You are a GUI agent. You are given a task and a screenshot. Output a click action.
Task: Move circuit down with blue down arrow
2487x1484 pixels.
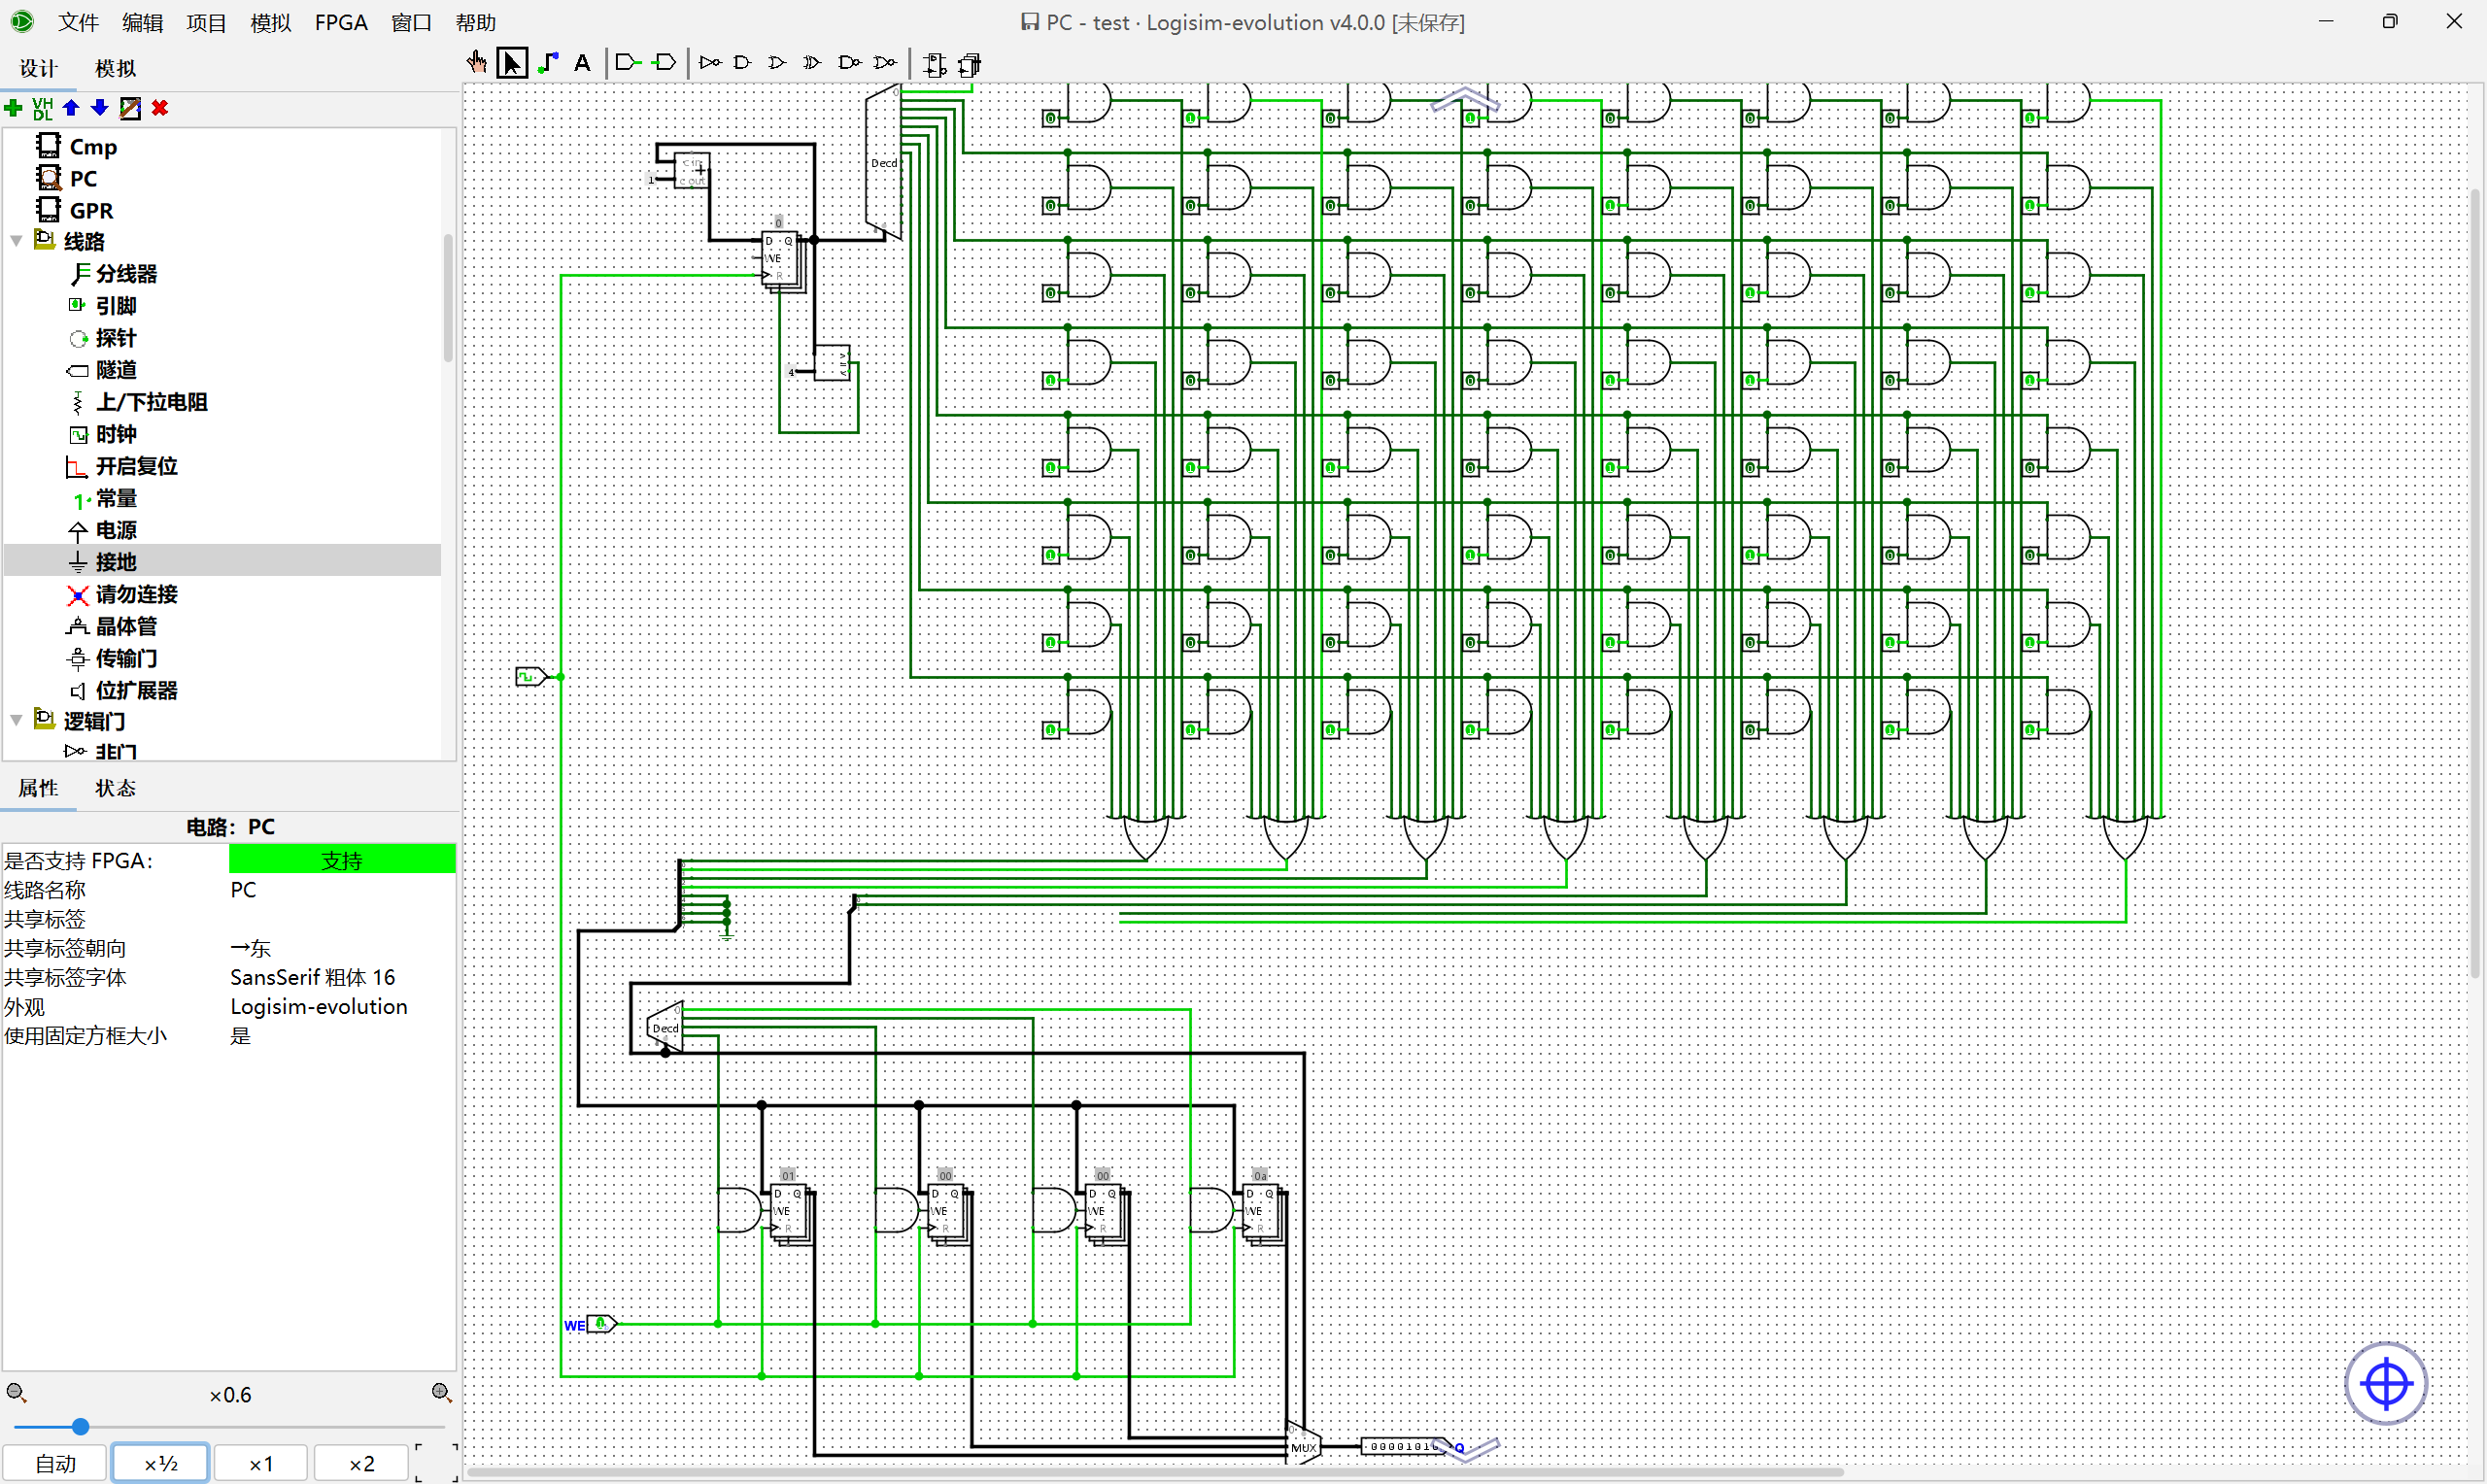point(99,108)
